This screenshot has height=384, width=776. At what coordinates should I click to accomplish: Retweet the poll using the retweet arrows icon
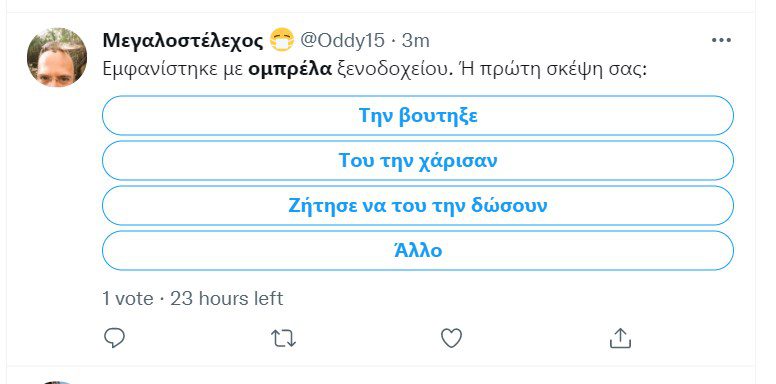coord(284,338)
